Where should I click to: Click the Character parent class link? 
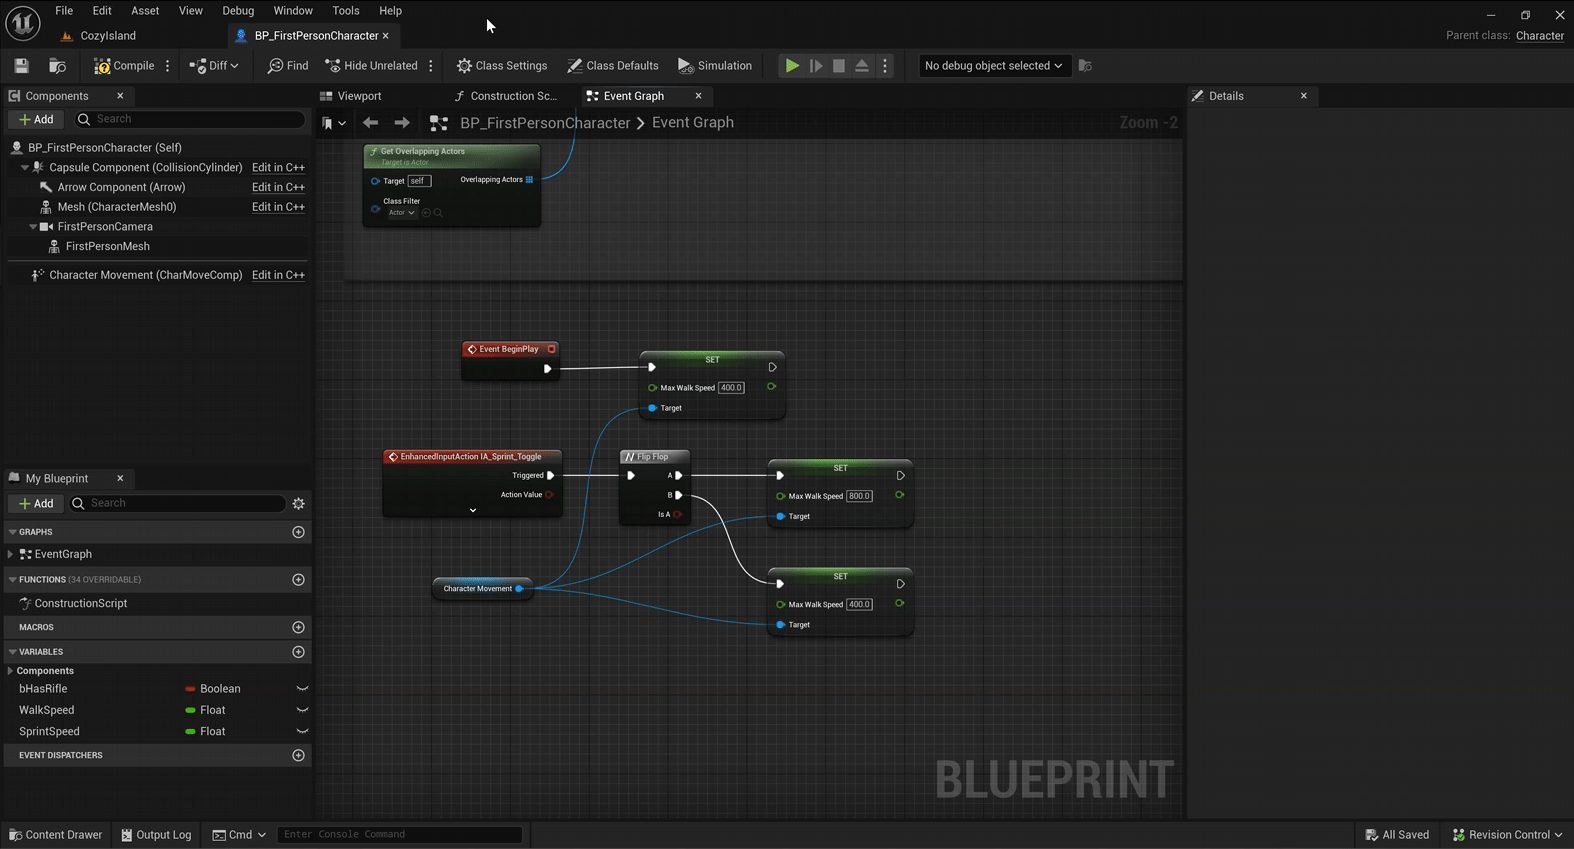(x=1539, y=36)
